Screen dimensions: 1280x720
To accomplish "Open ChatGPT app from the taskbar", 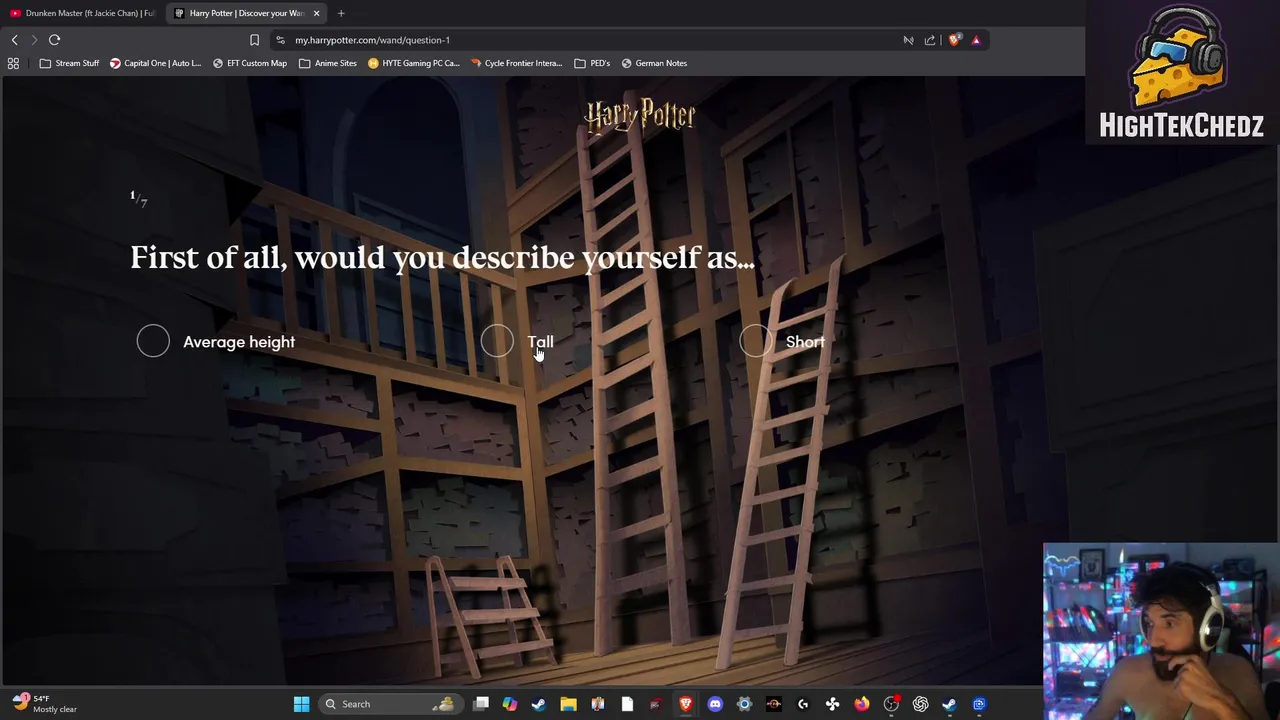I will click(x=920, y=704).
